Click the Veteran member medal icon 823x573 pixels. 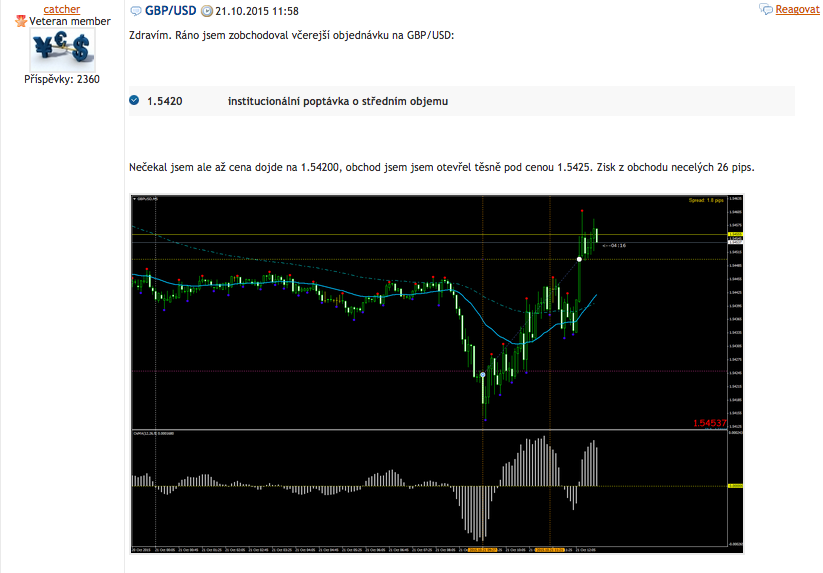point(20,21)
